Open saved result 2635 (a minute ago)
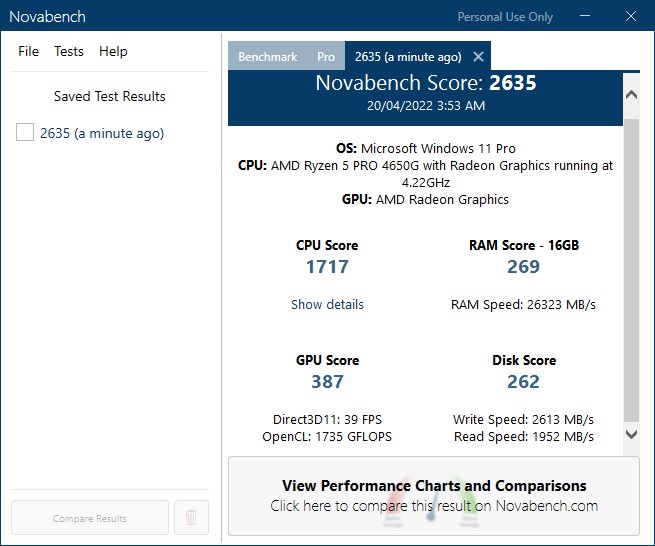This screenshot has width=655, height=546. point(102,133)
